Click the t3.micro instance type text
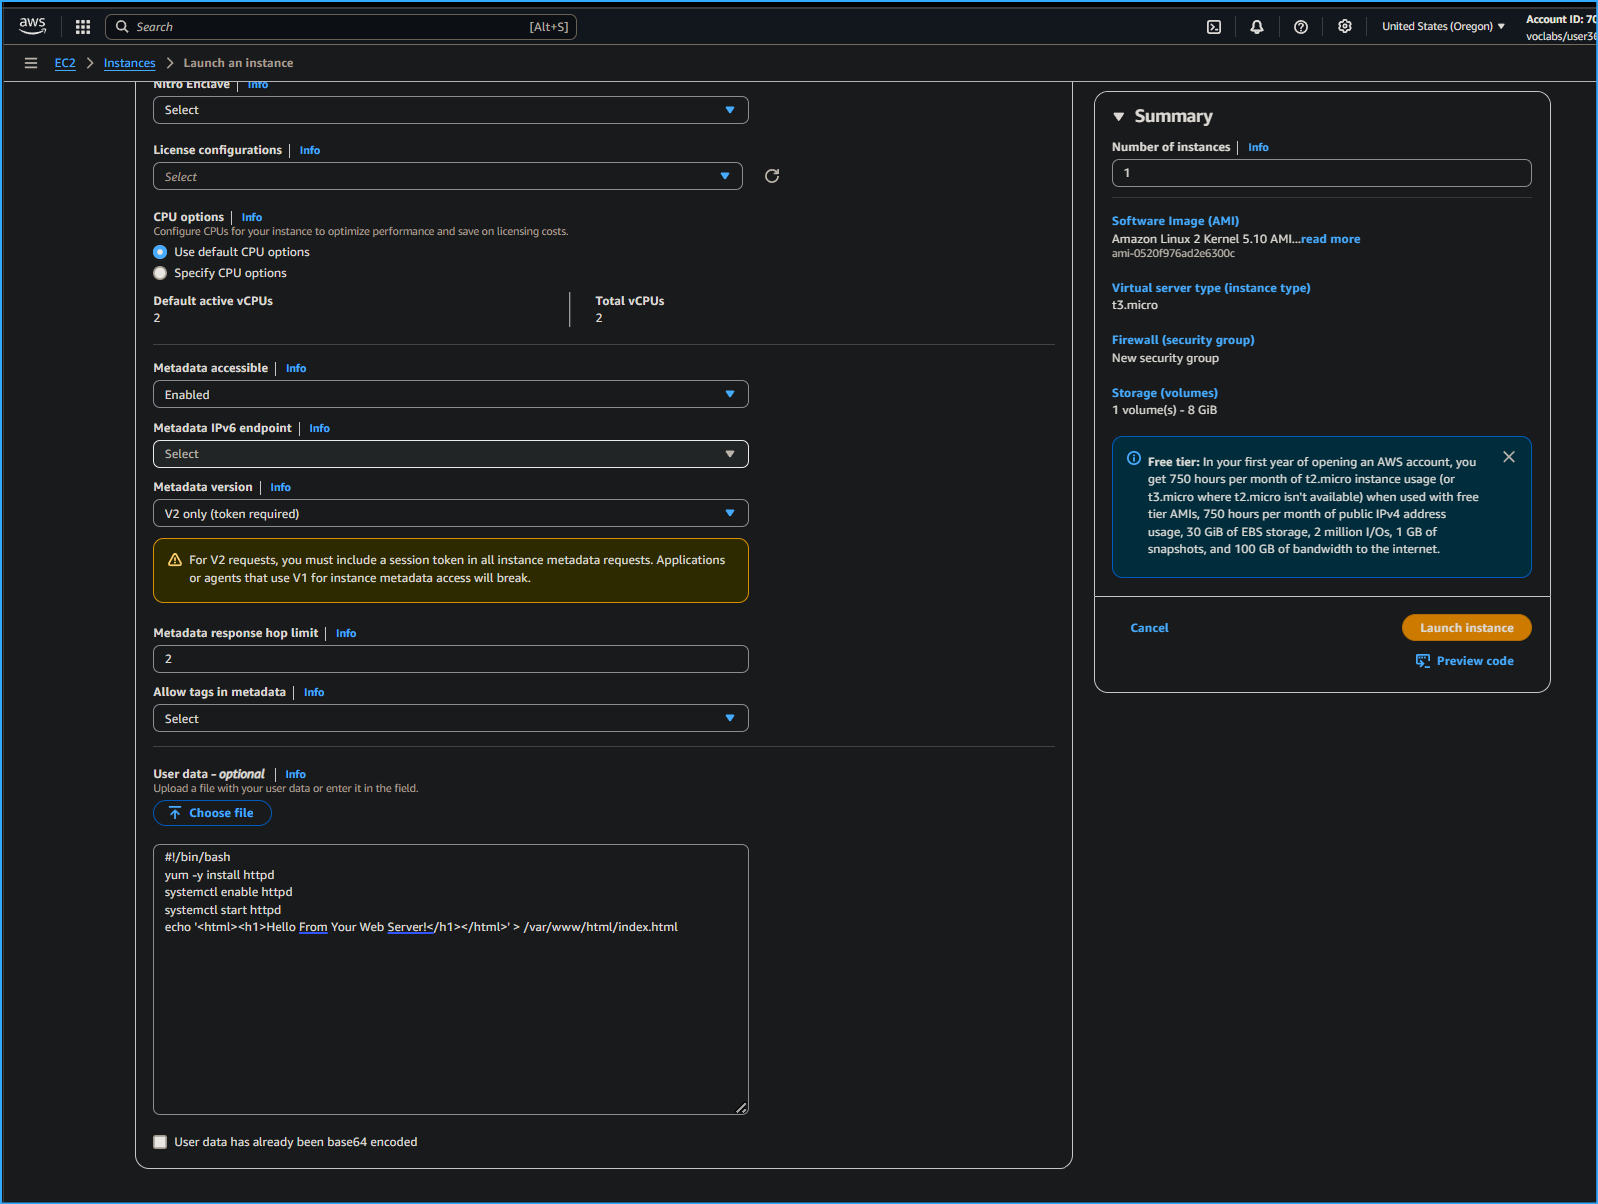The image size is (1598, 1204). tap(1135, 305)
